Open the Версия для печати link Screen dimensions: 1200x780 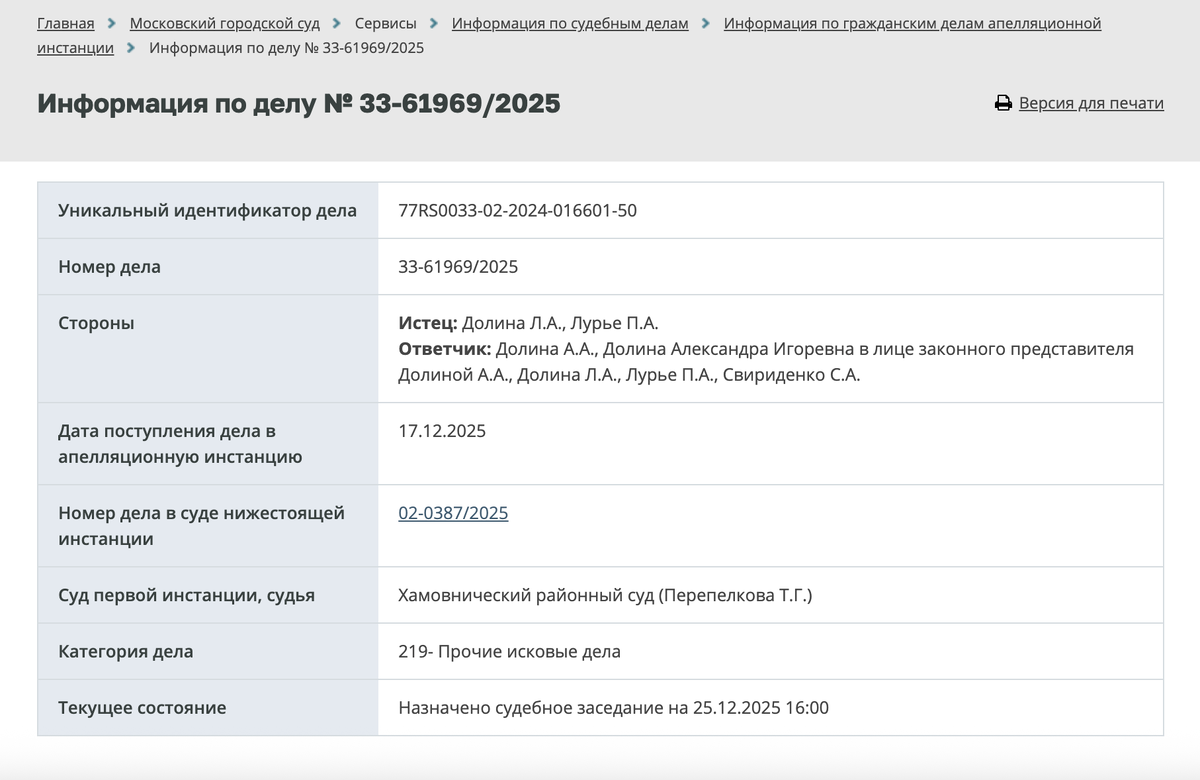pos(1091,103)
